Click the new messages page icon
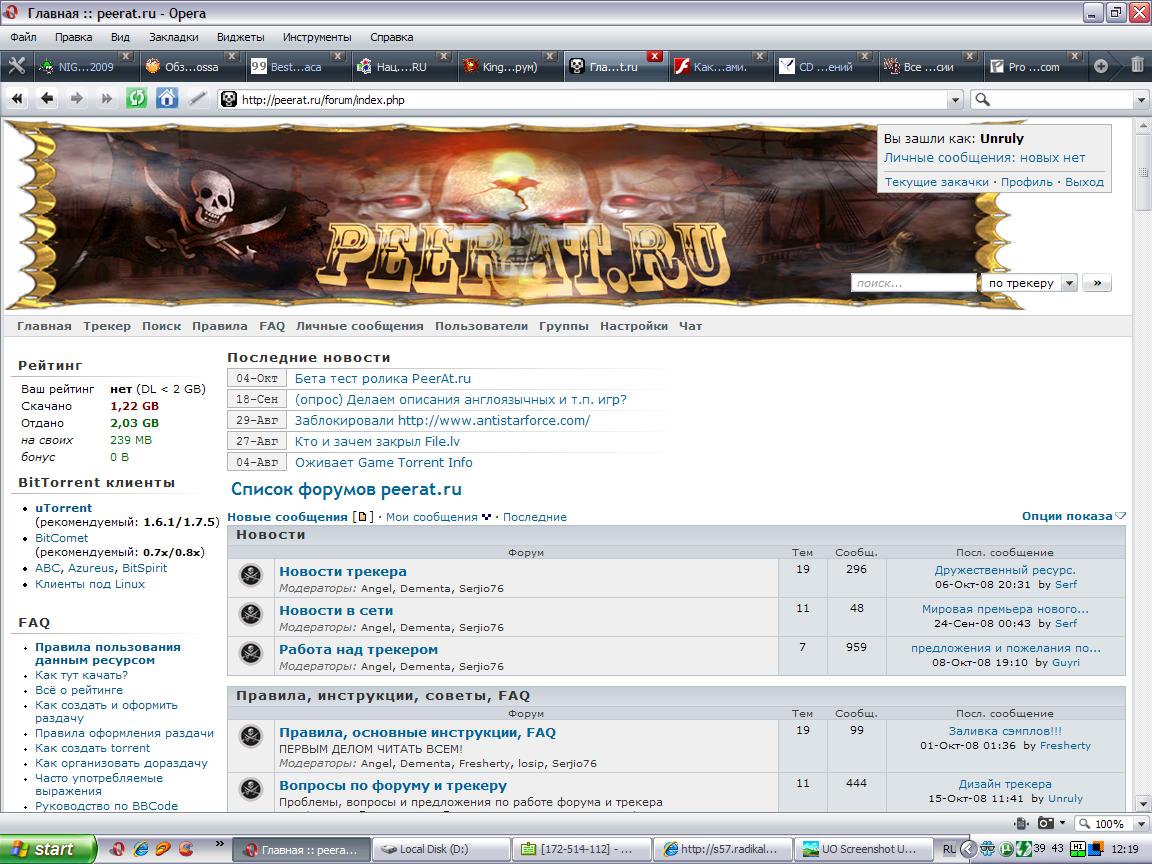The width and height of the screenshot is (1152, 864). 362,516
